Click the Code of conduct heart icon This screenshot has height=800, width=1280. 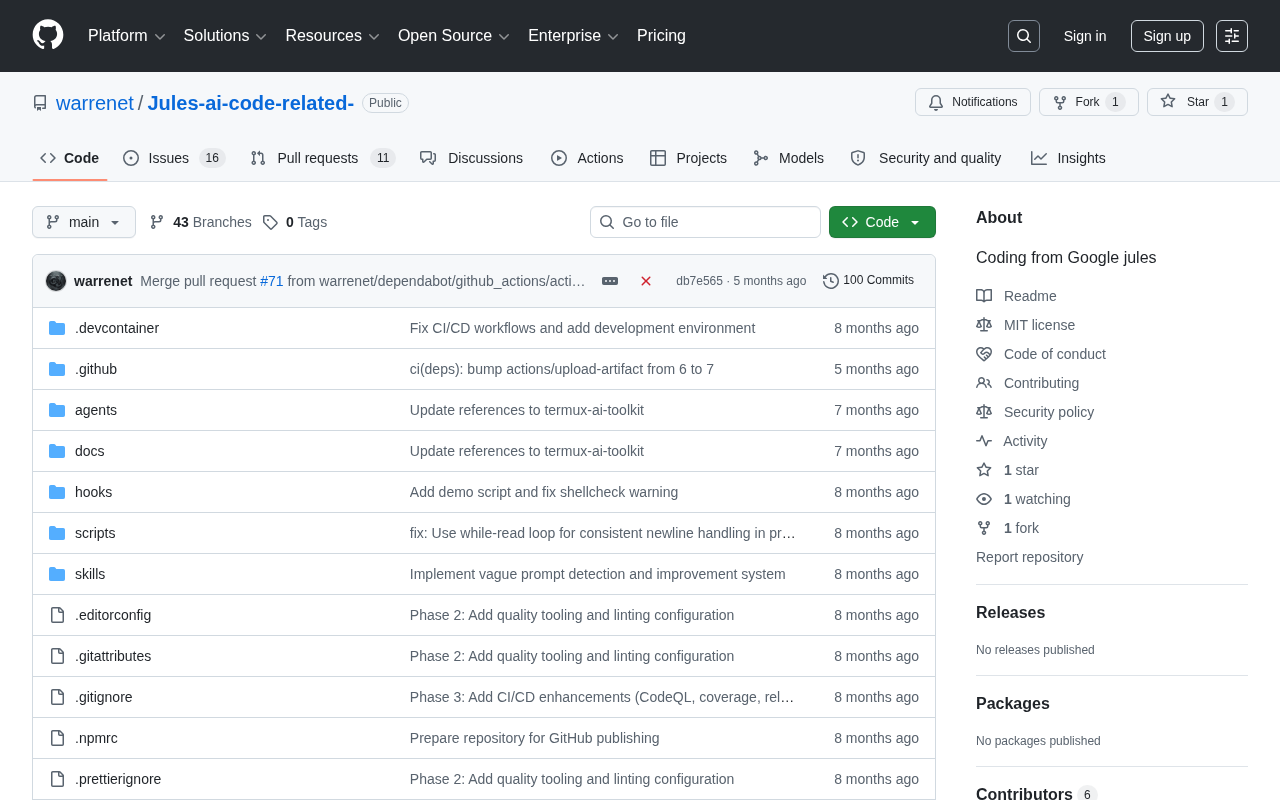pyautogui.click(x=984, y=354)
